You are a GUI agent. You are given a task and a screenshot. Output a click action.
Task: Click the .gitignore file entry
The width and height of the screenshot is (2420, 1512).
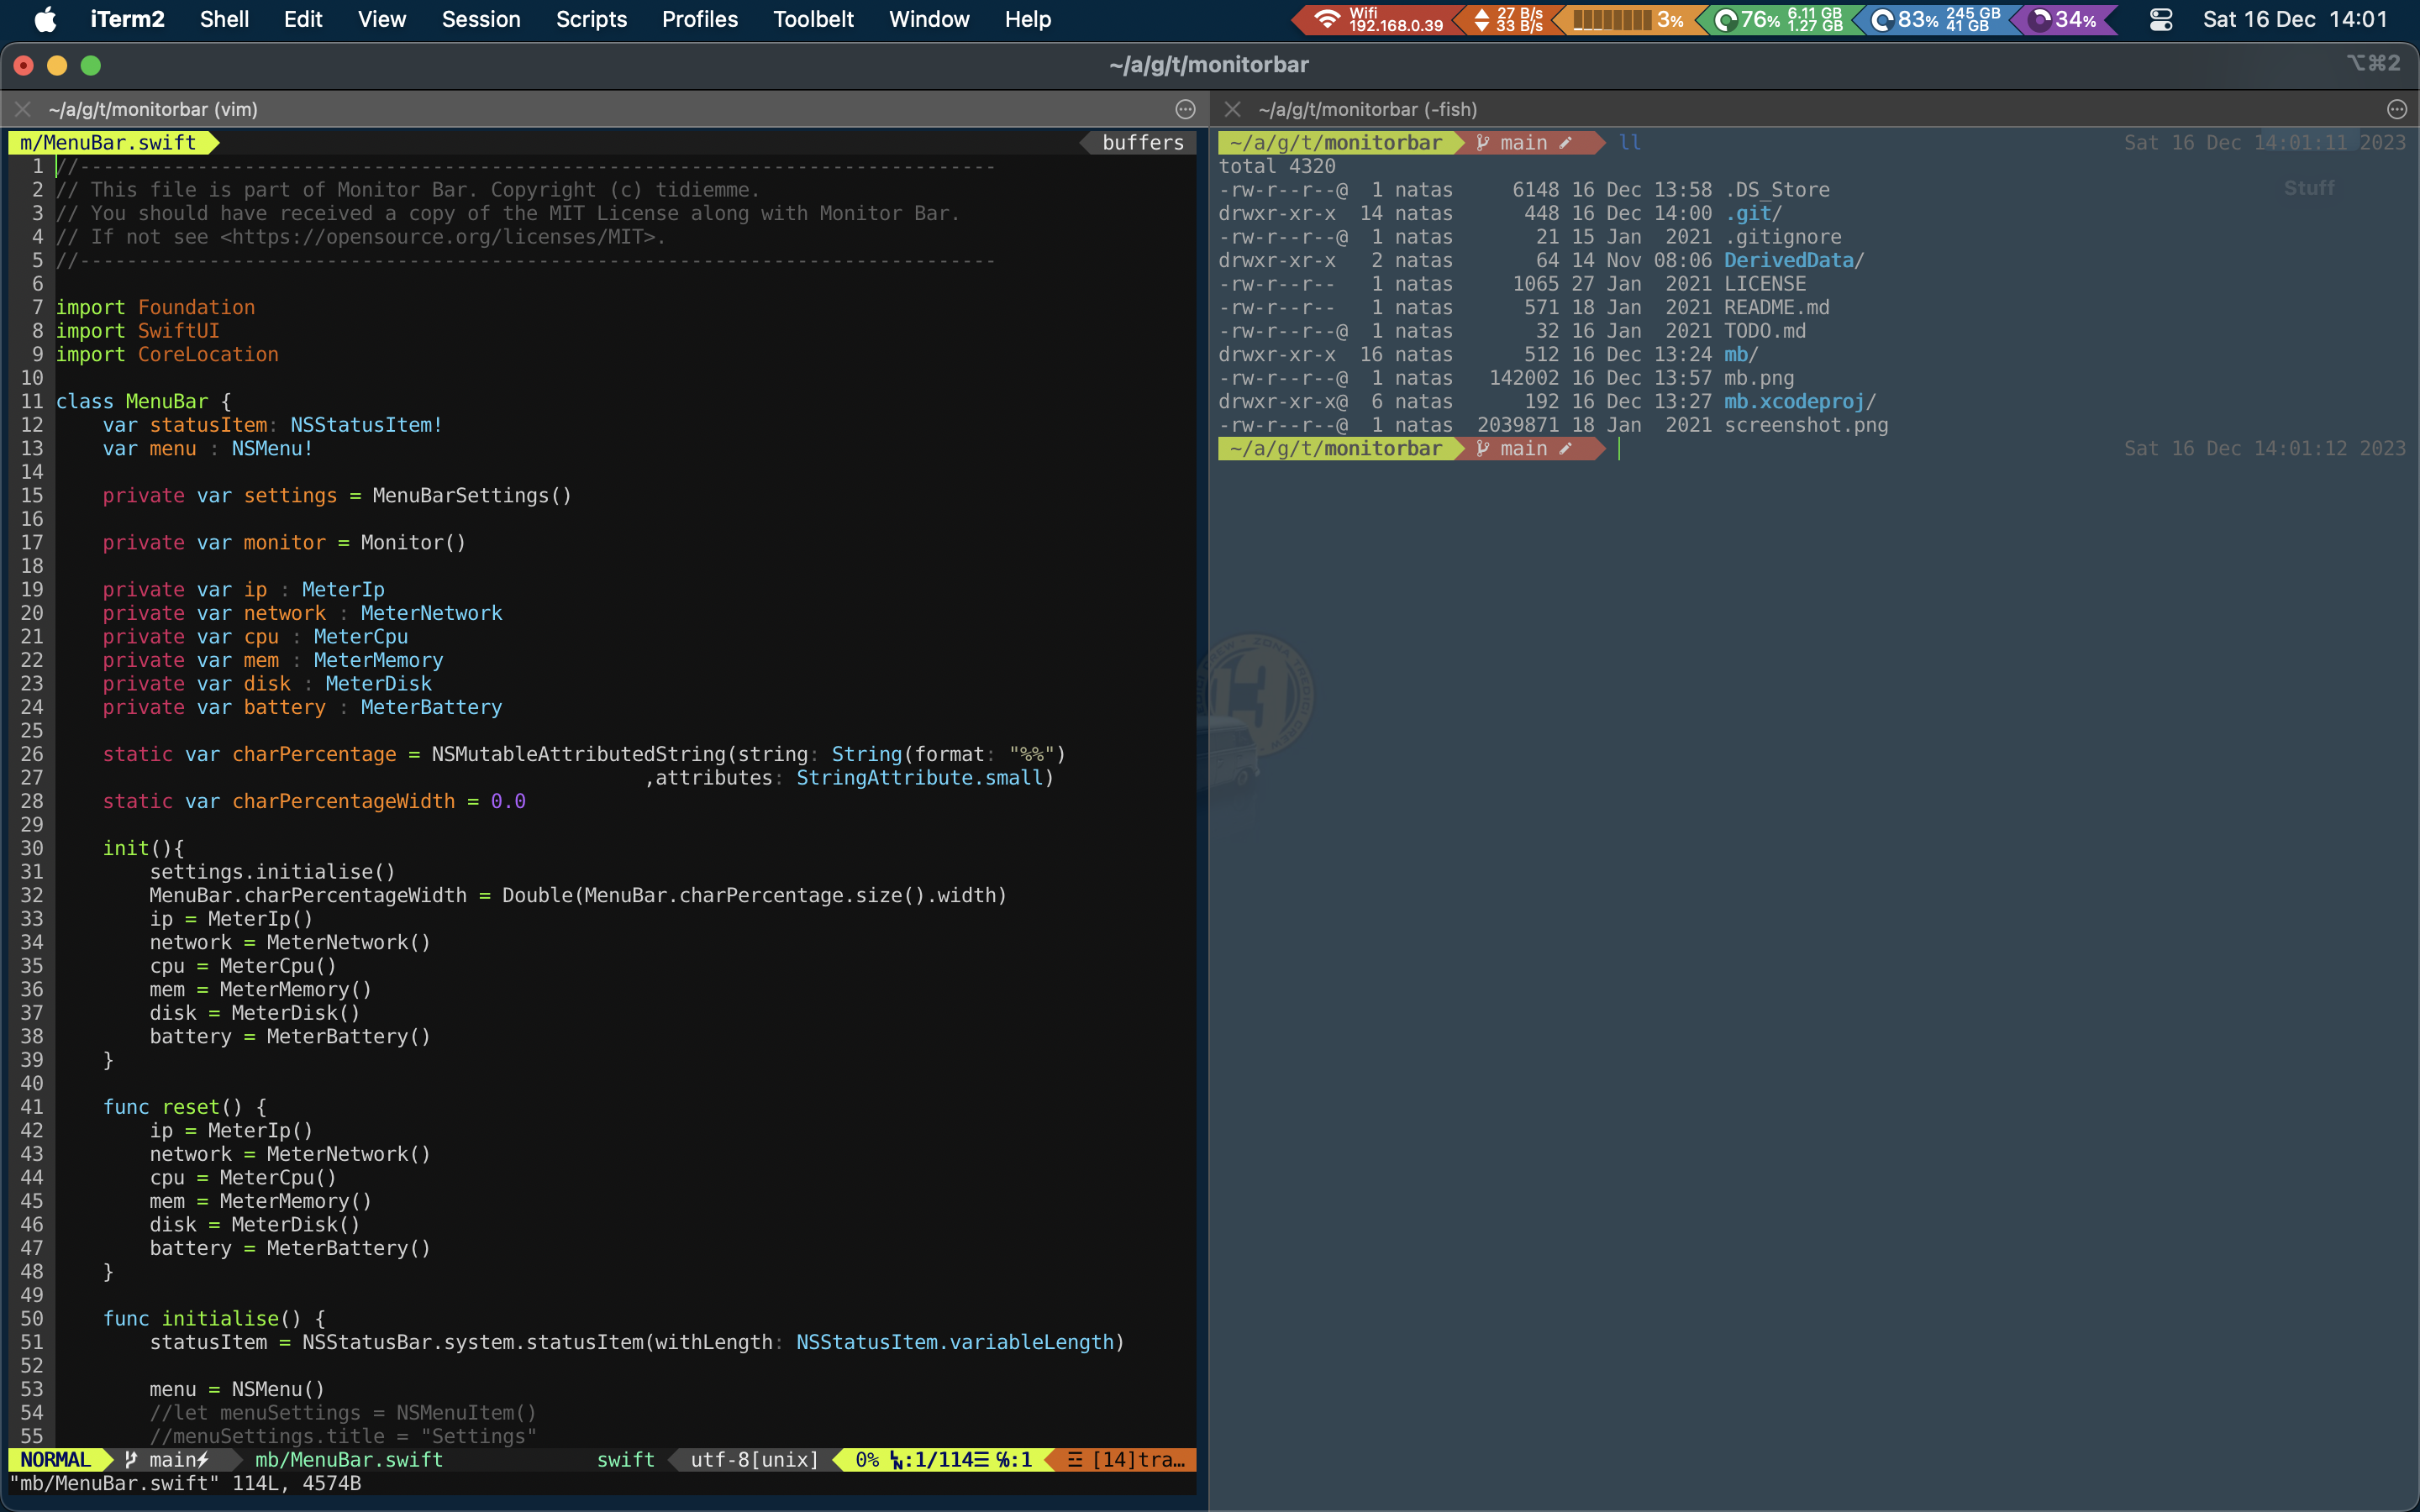1783,237
